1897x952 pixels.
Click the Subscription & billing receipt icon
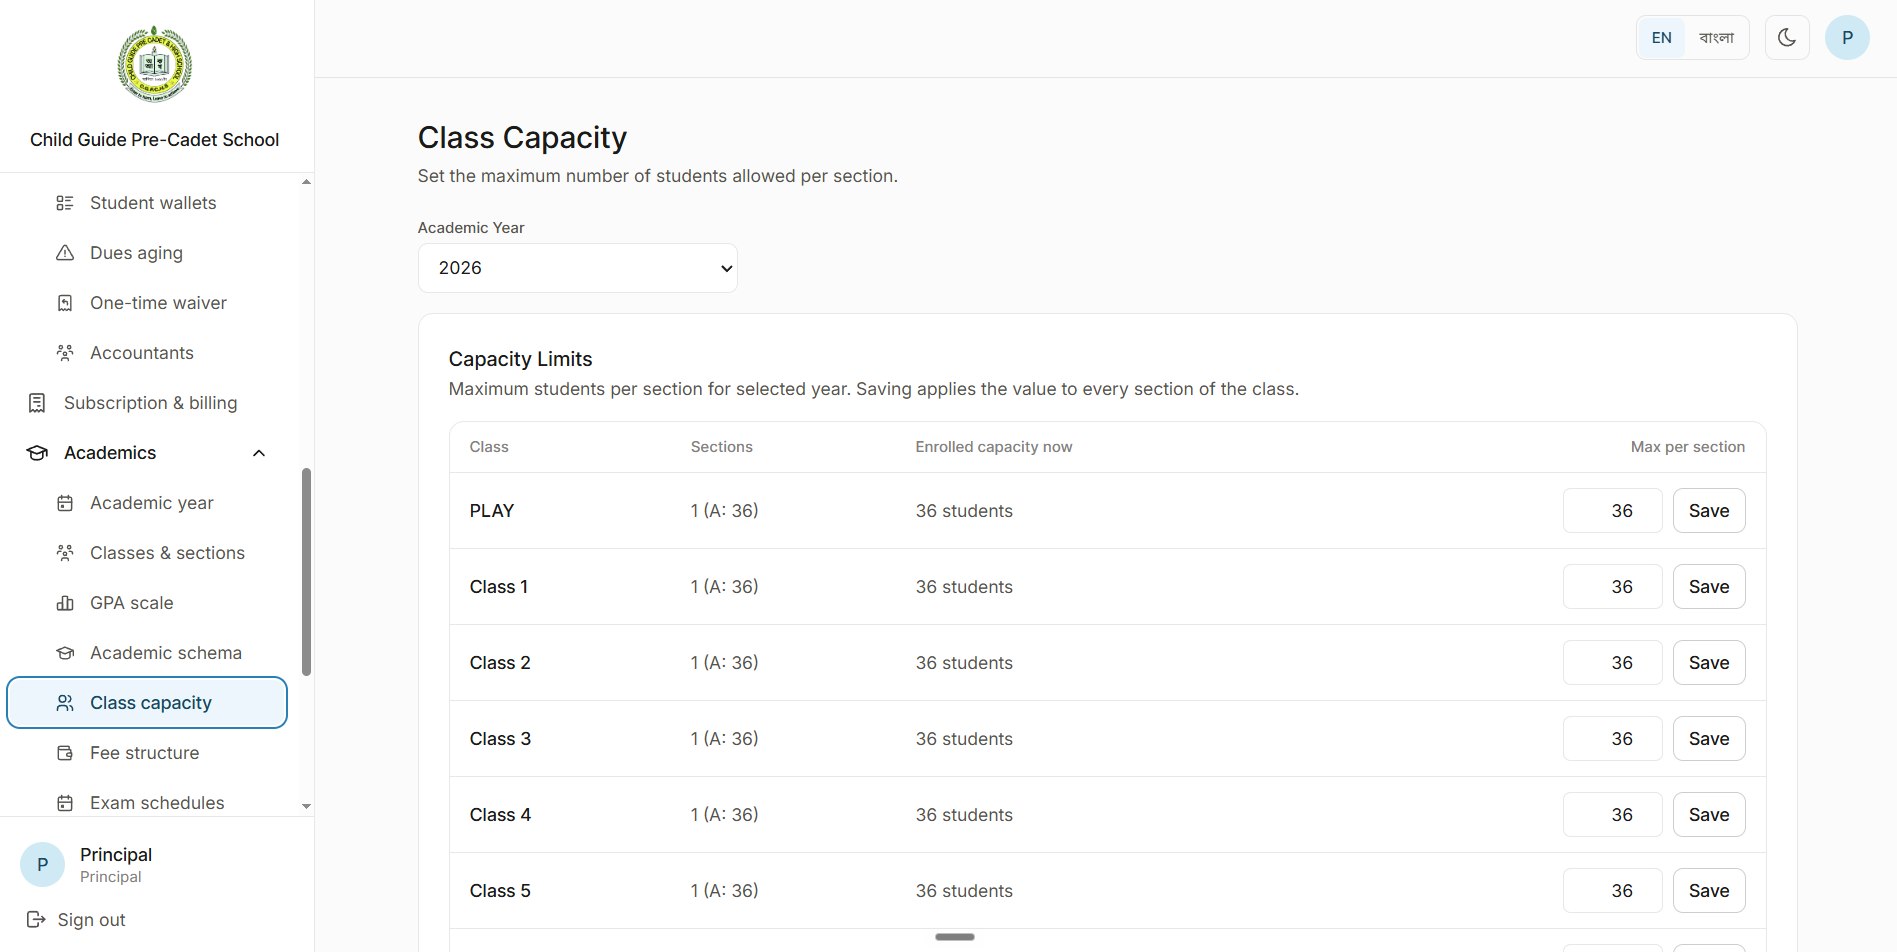[37, 403]
